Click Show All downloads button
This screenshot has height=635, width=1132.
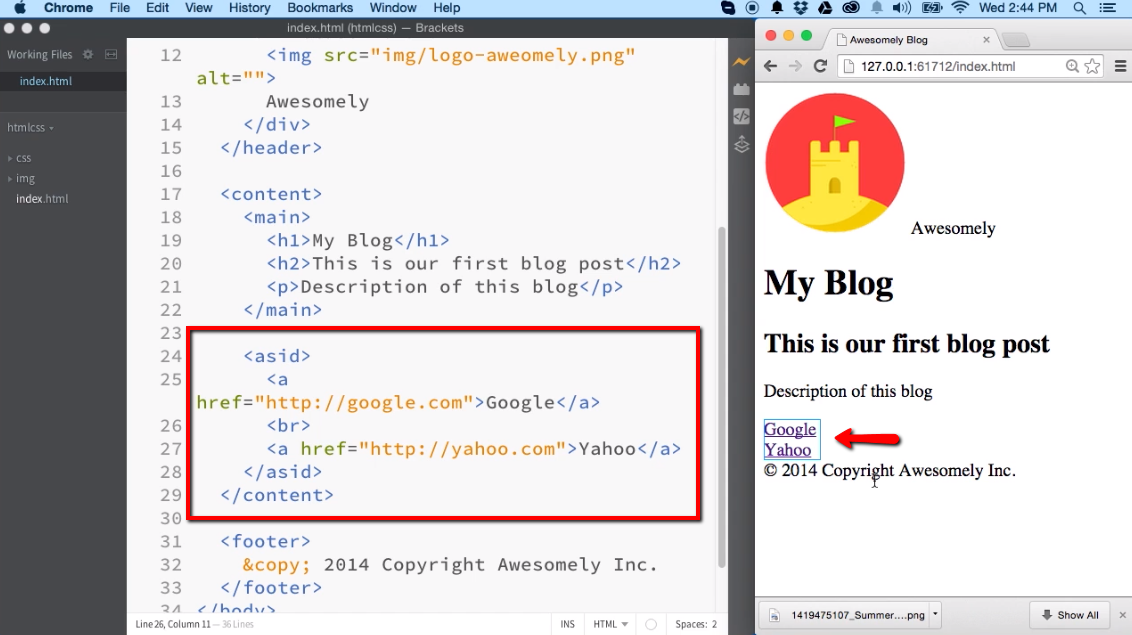(1070, 615)
